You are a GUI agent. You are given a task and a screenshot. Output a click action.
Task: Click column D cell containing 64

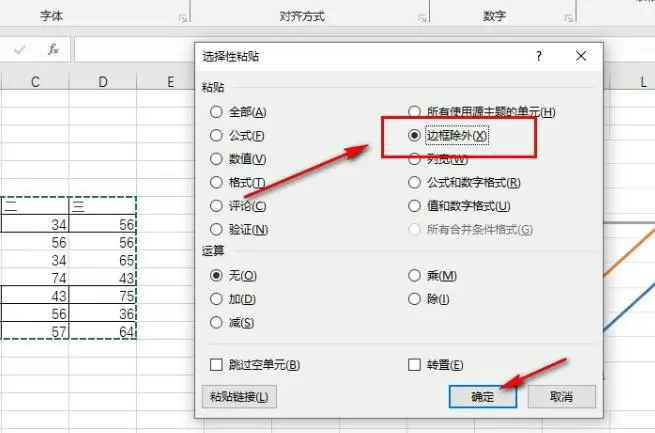(x=103, y=331)
